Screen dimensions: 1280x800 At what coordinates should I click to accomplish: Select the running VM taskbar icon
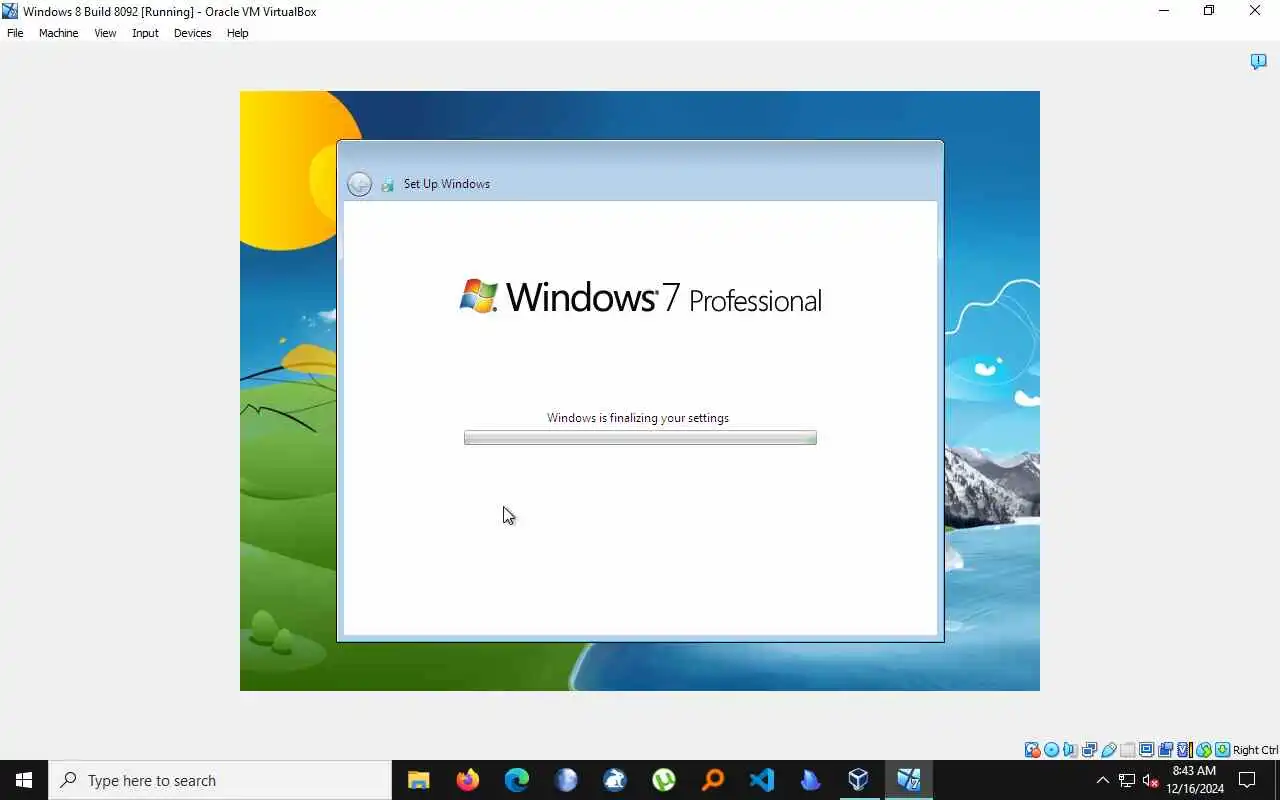tap(908, 780)
